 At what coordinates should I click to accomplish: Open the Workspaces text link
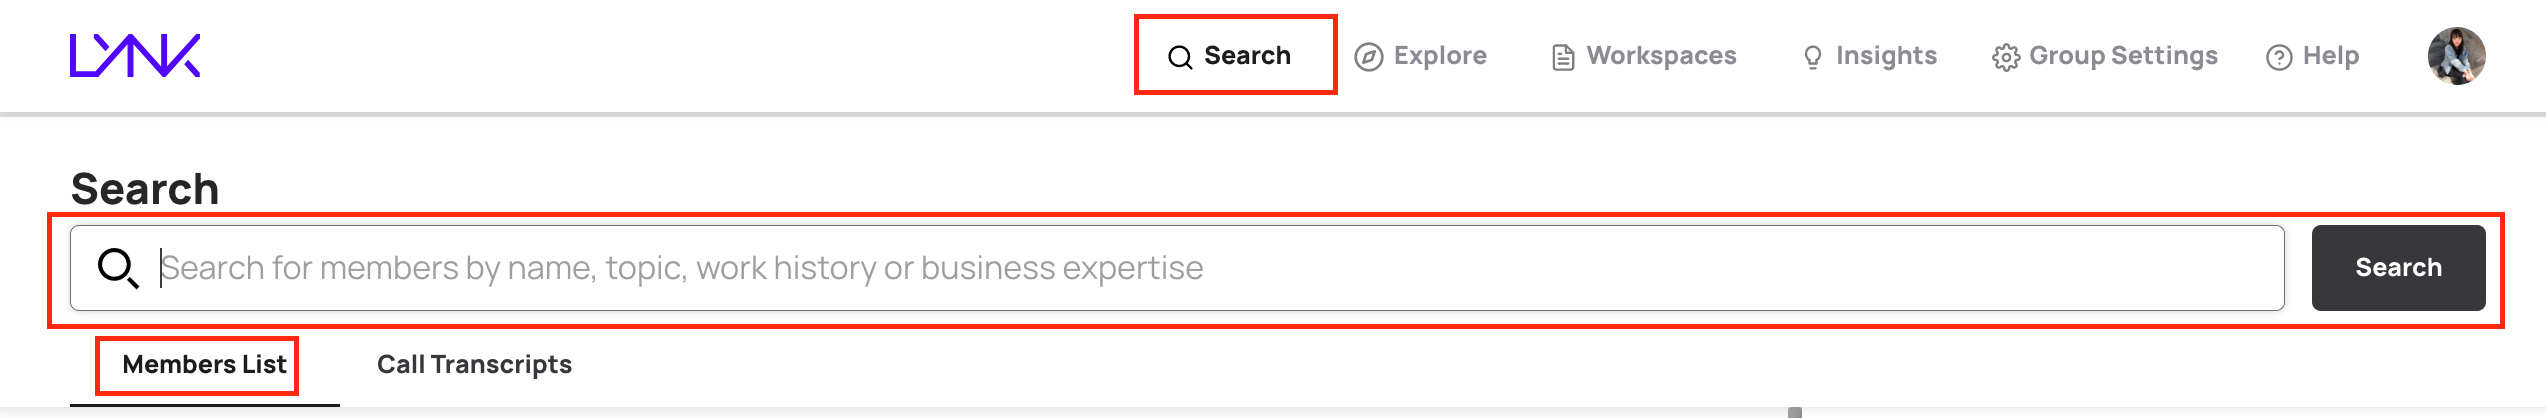(x=1661, y=56)
